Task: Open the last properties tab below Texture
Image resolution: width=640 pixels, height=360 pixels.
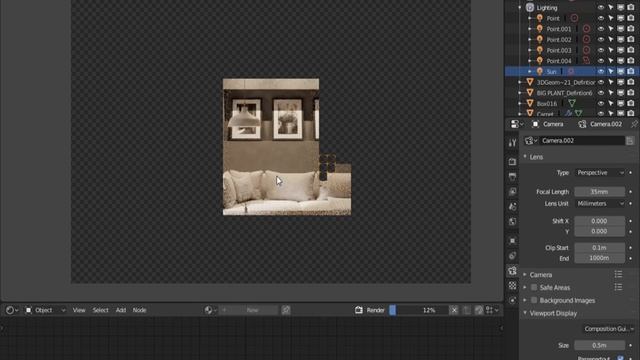Action: coord(512,300)
